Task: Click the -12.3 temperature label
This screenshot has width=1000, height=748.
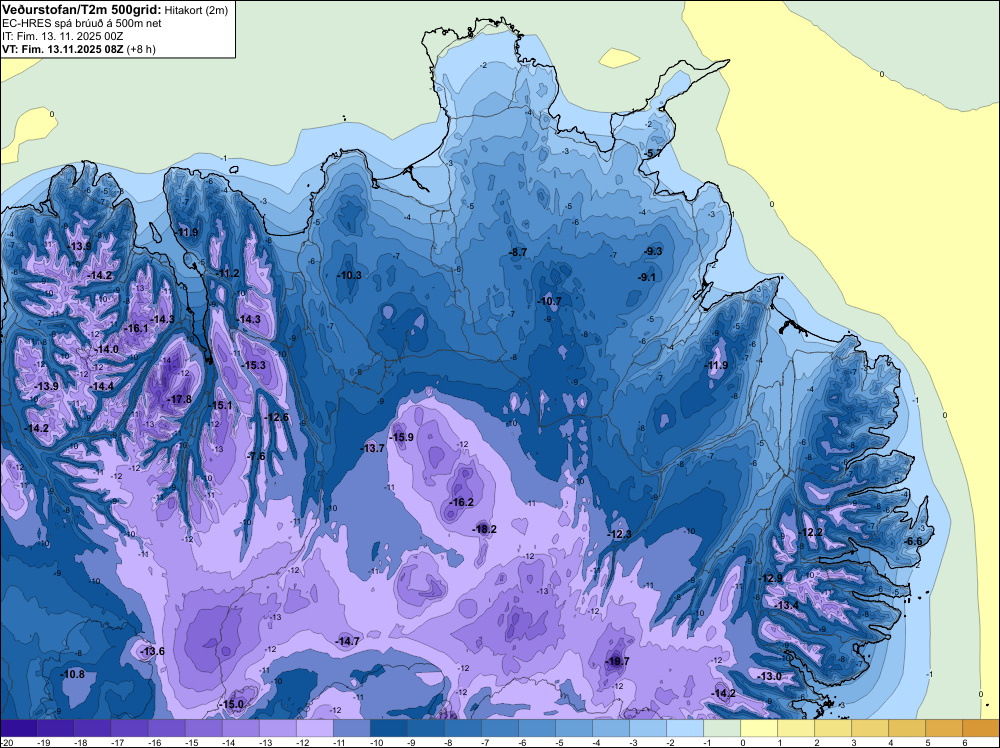Action: pyautogui.click(x=619, y=534)
